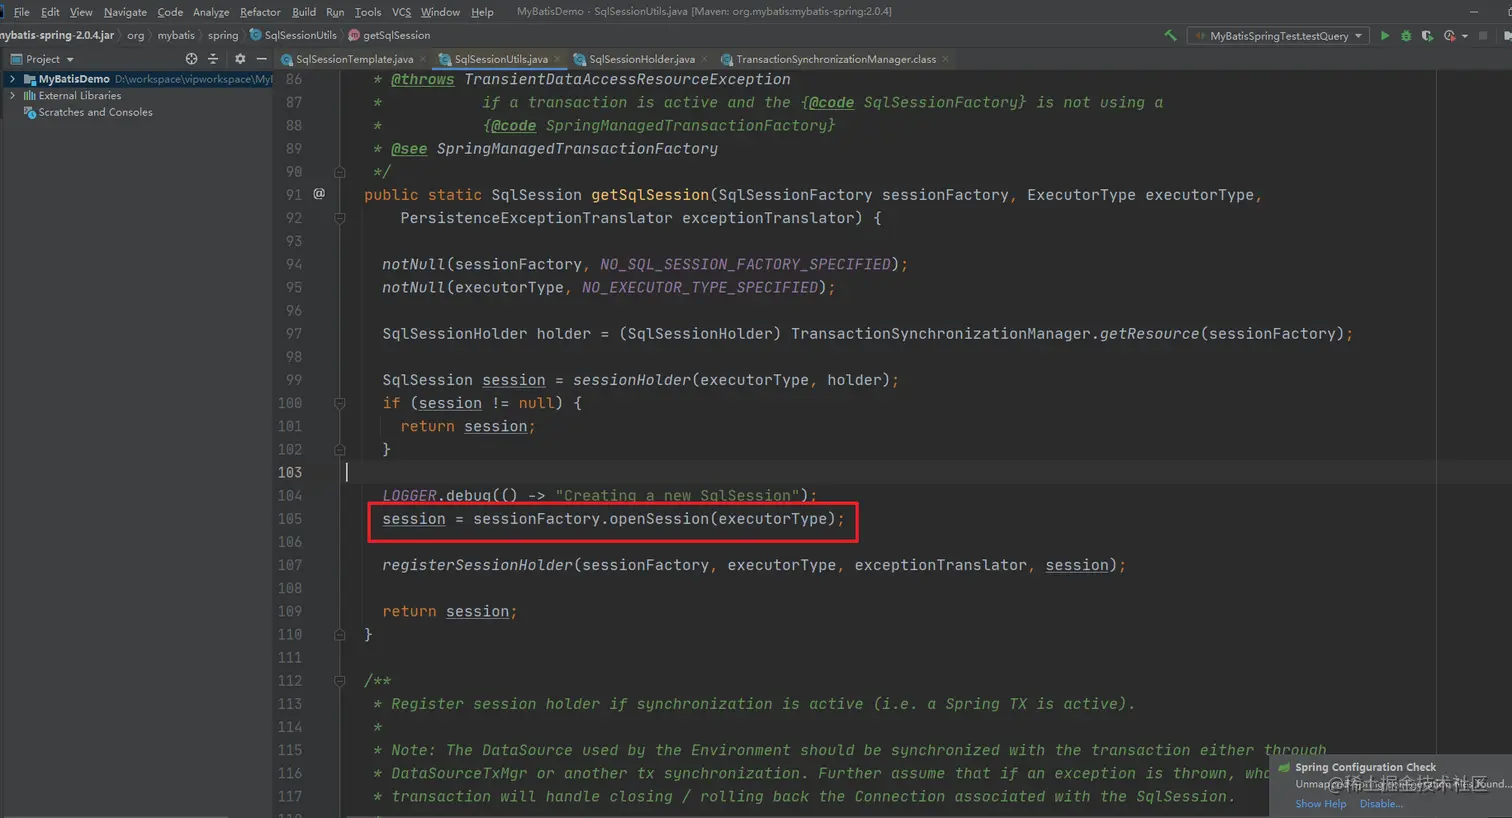1512x818 pixels.
Task: Click the SqlSessionUtils class icon in the breadcrumb
Action: tap(256, 35)
